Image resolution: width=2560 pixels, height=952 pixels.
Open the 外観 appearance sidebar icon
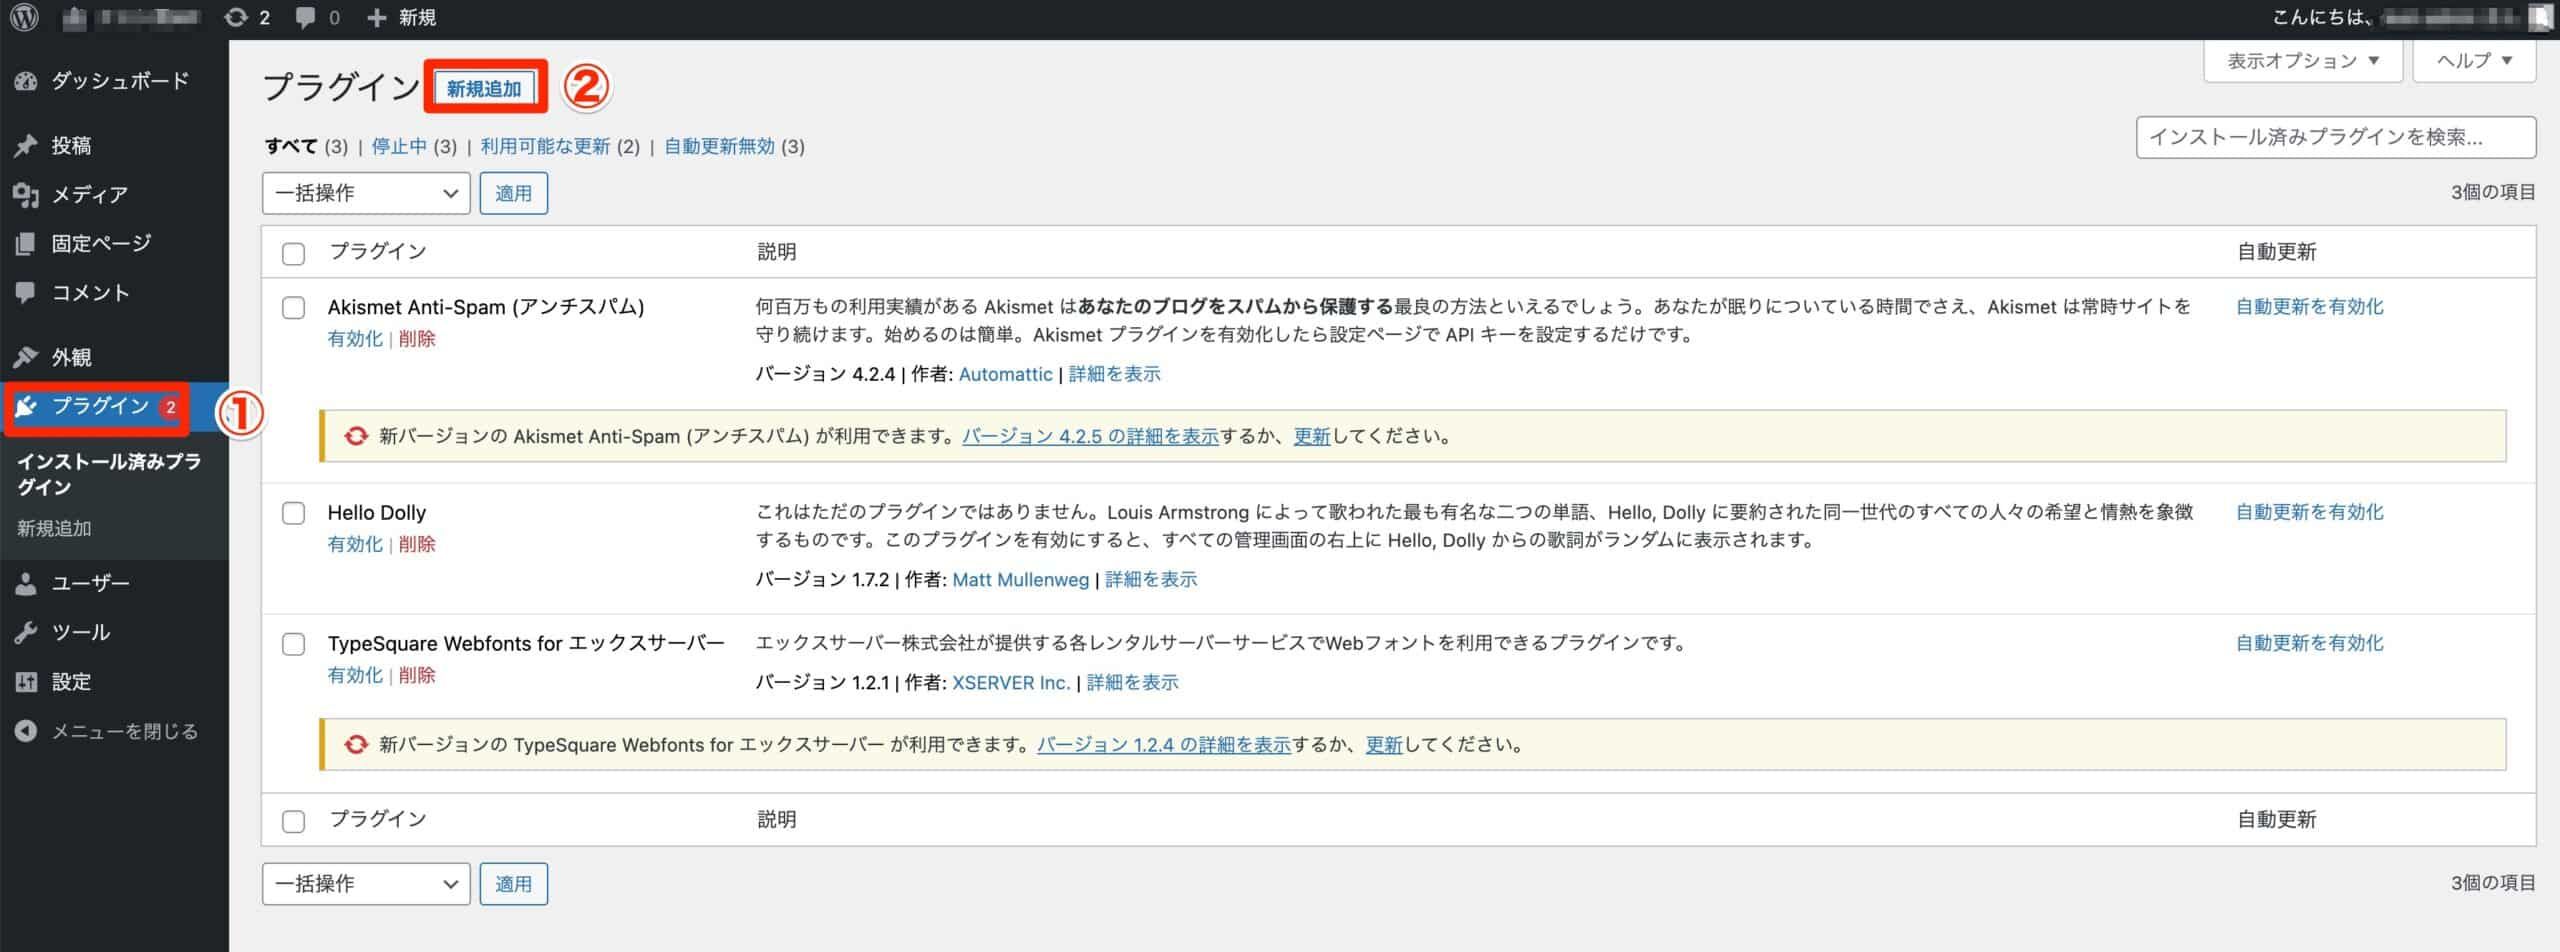26,356
